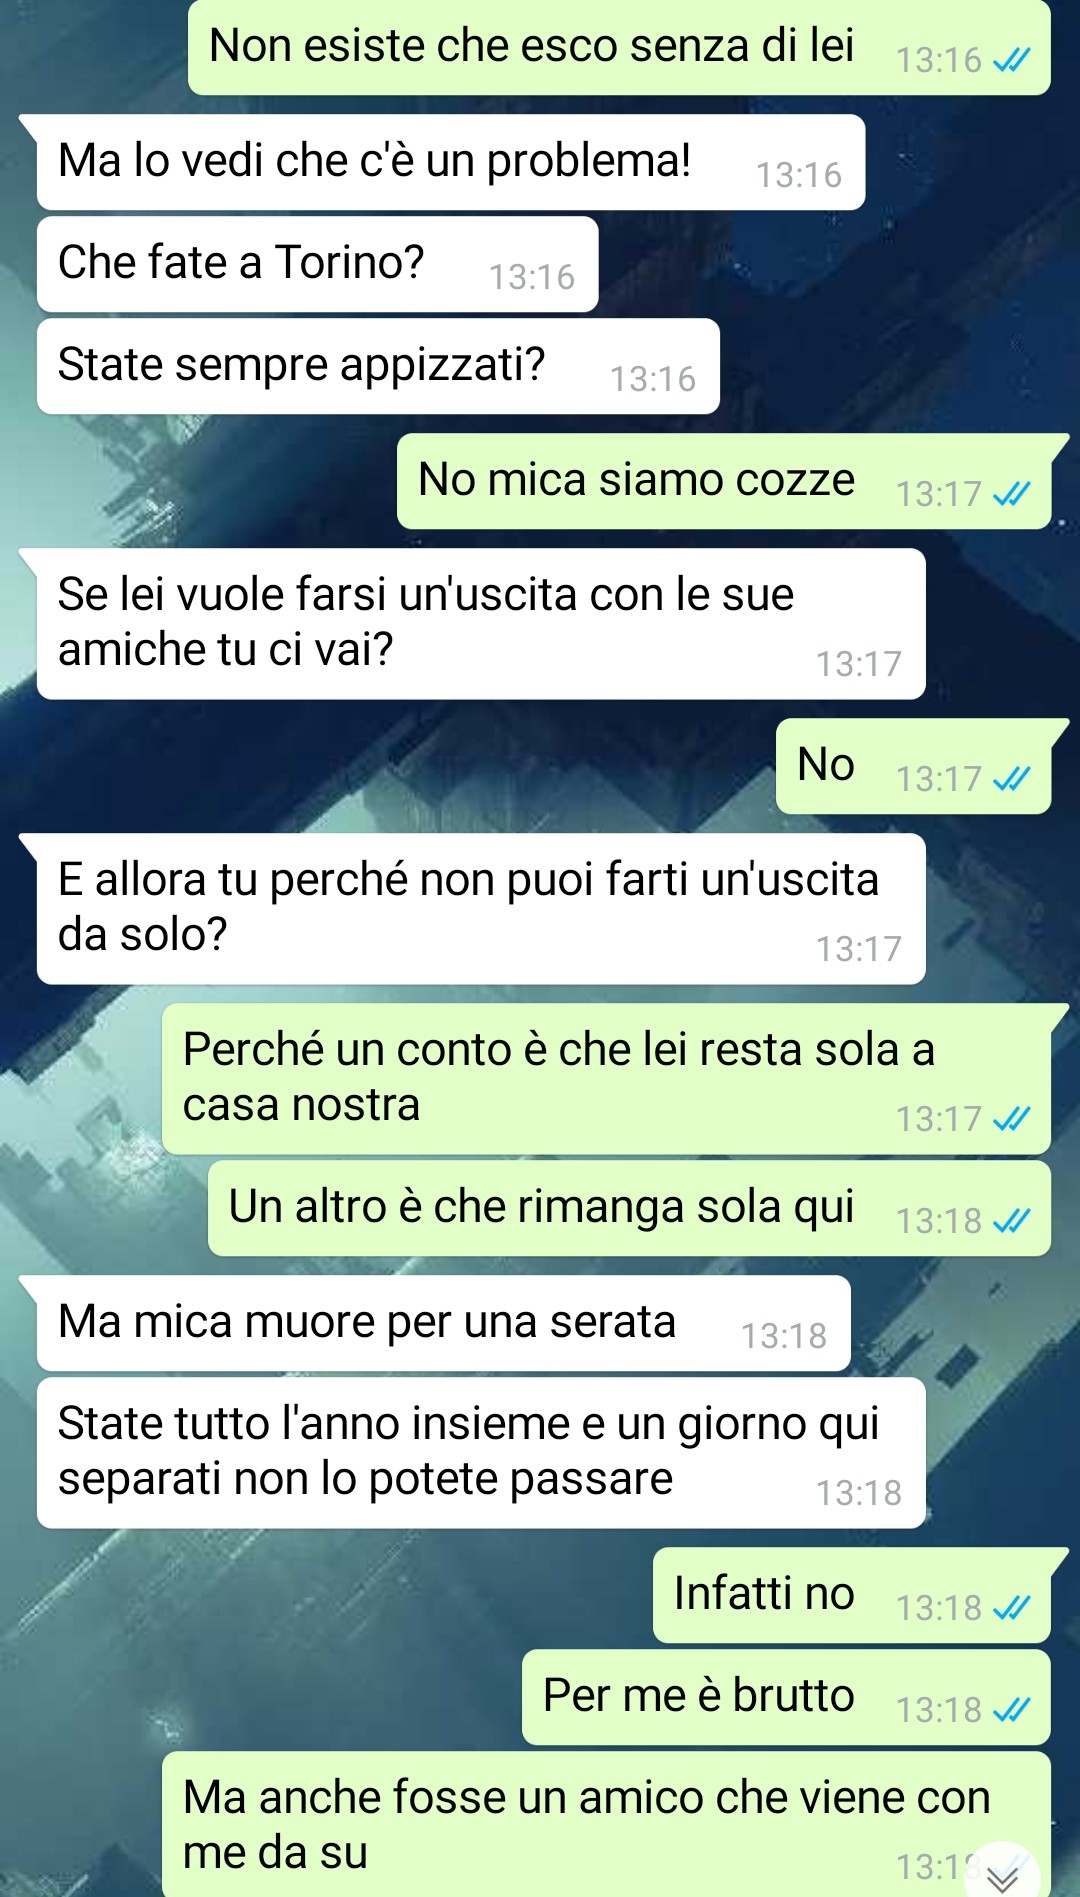This screenshot has width=1080, height=1897.
Task: Tap the read ticks on 'Perché un conto è che lei resta sola'
Action: [1011, 1119]
